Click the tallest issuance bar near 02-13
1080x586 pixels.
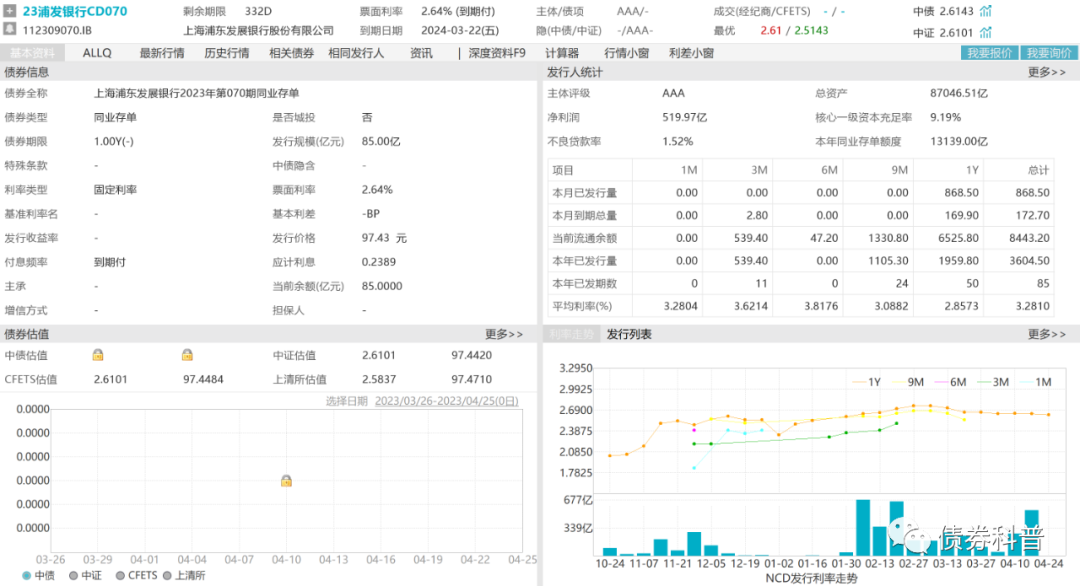tap(862, 527)
